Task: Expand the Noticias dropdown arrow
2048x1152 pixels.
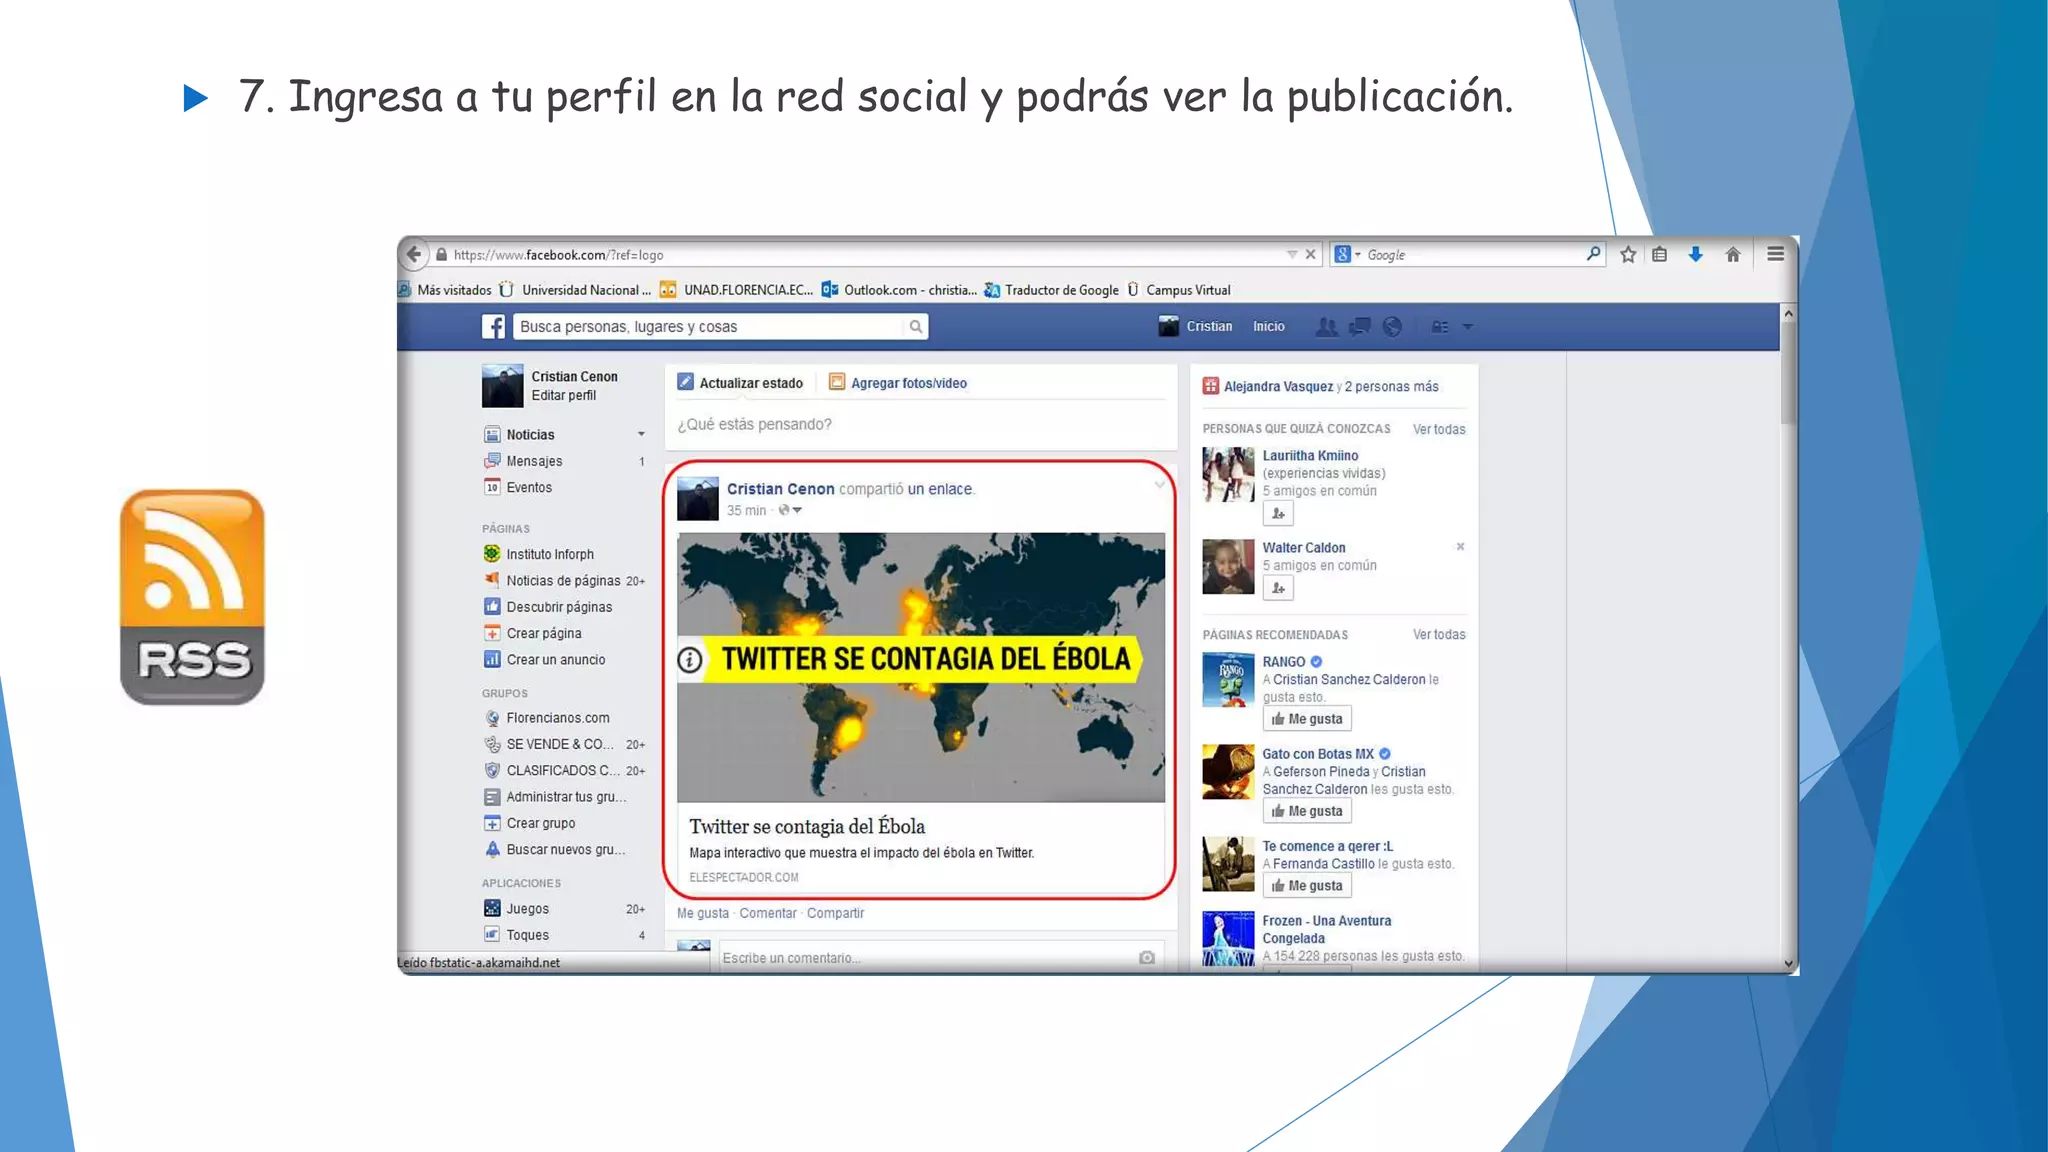Action: (x=641, y=434)
